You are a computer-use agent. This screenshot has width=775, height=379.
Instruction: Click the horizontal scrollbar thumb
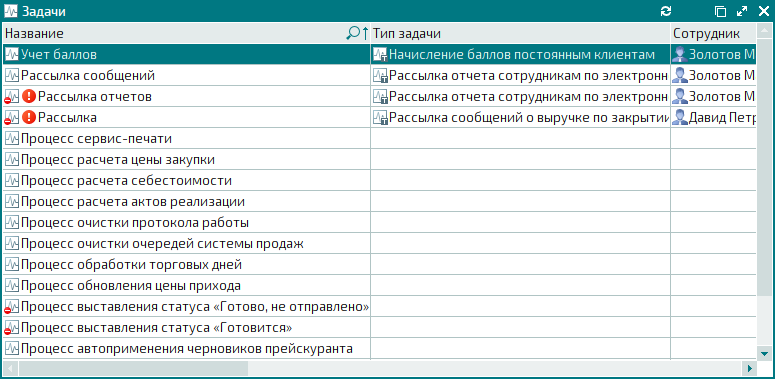pos(133,368)
